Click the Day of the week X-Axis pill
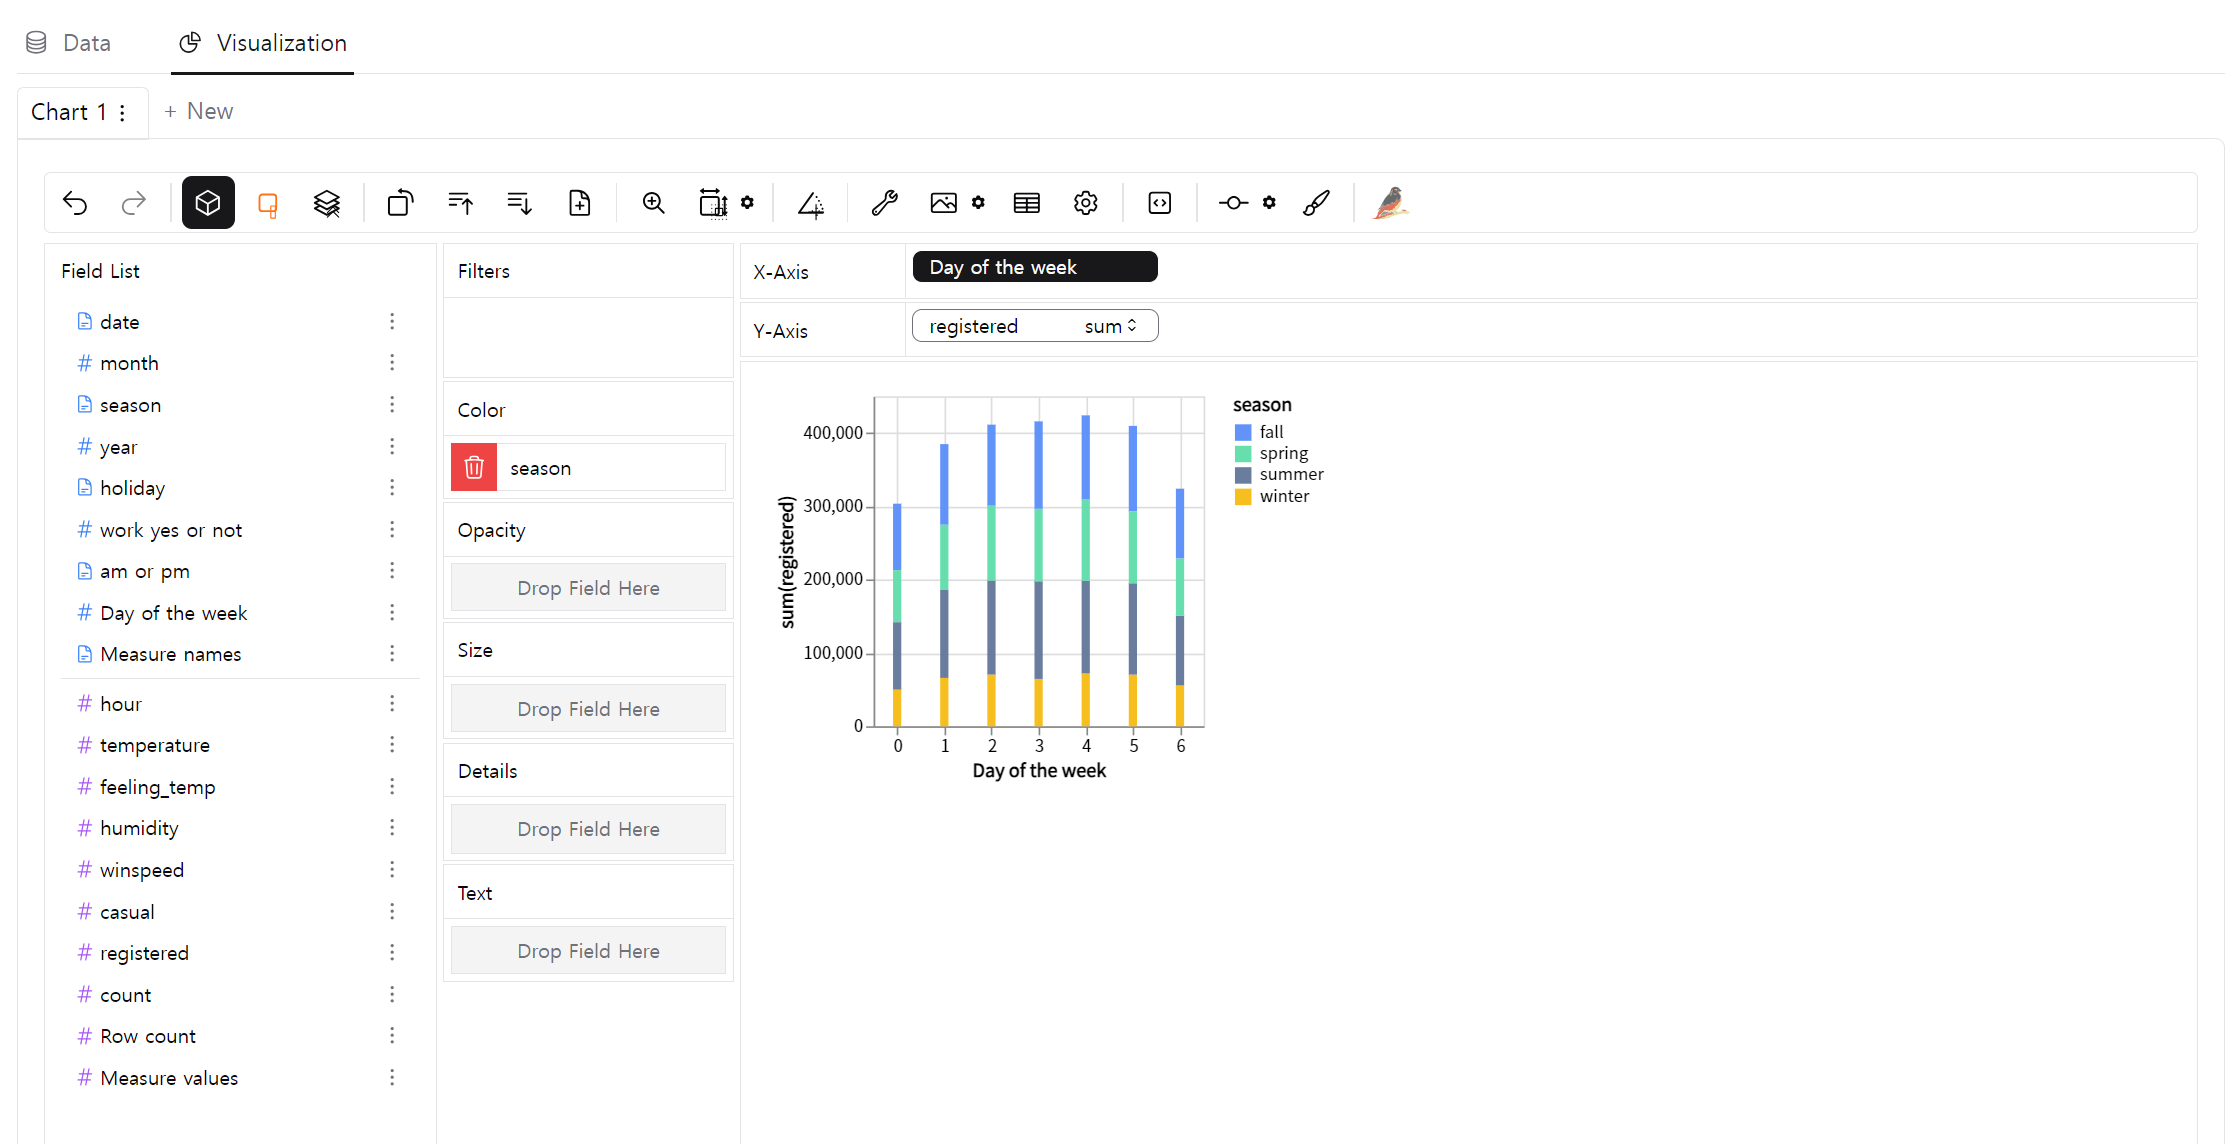2233x1144 pixels. (1034, 267)
